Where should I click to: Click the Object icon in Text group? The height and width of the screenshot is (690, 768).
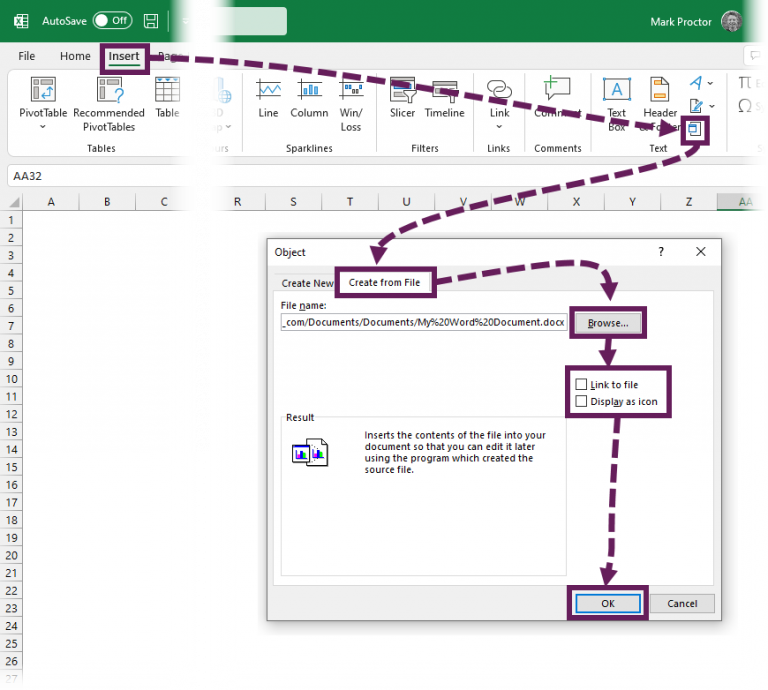696,129
